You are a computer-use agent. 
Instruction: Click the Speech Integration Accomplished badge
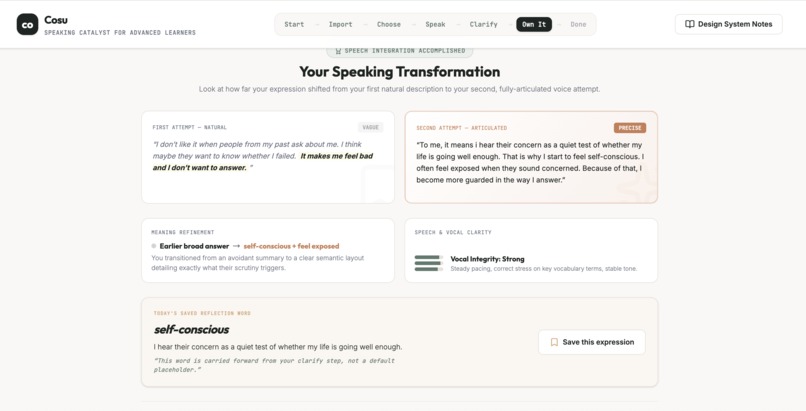pyautogui.click(x=399, y=51)
